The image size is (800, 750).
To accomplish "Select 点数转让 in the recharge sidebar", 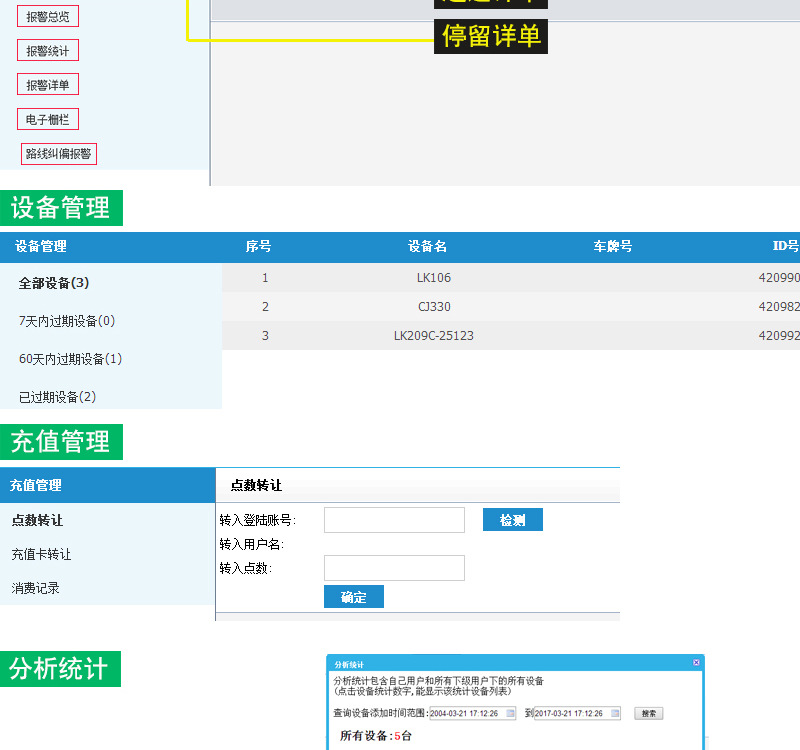I will point(37,520).
